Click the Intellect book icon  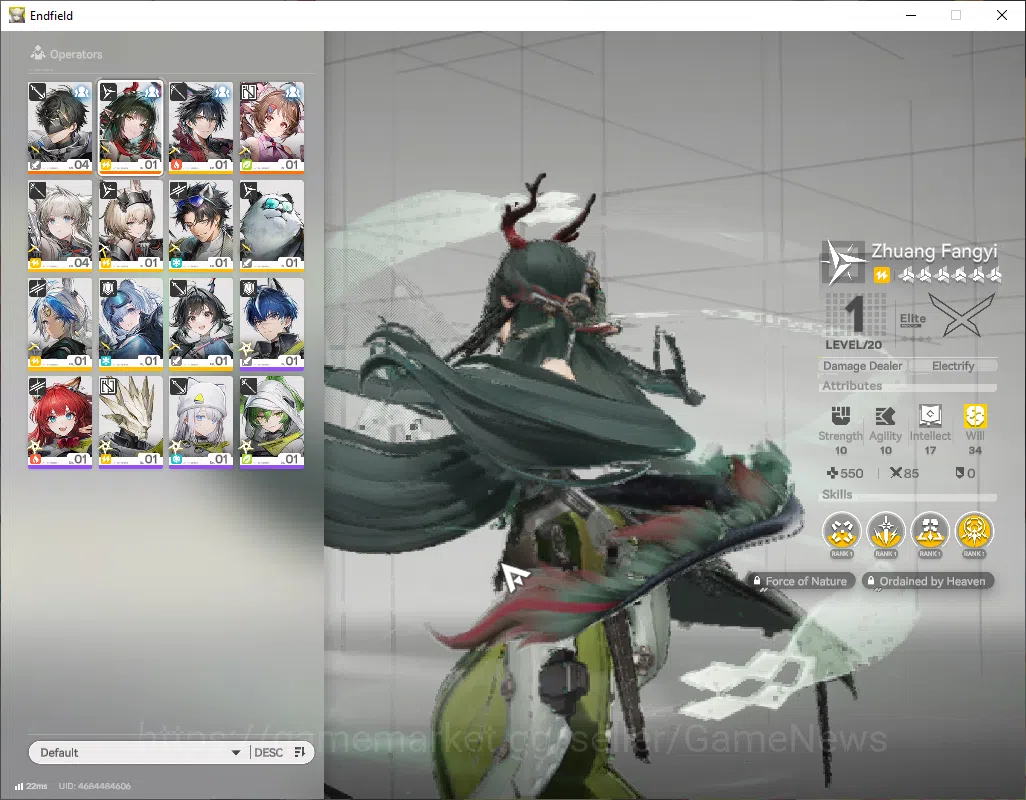tap(930, 415)
